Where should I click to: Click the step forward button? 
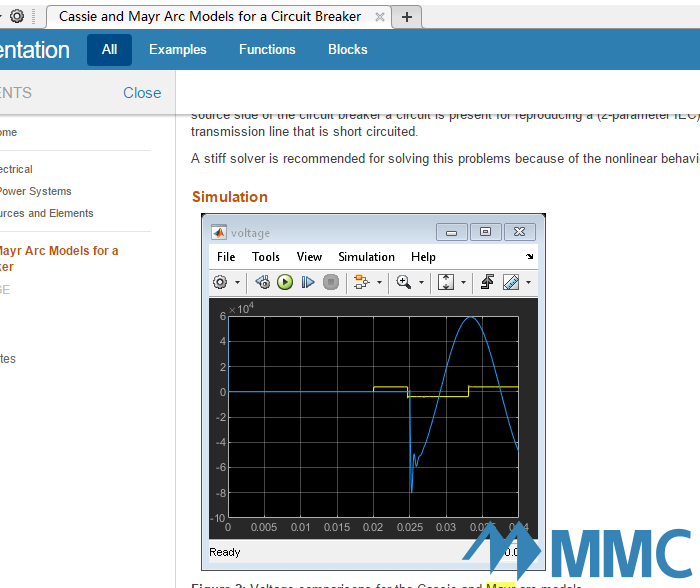pos(308,282)
